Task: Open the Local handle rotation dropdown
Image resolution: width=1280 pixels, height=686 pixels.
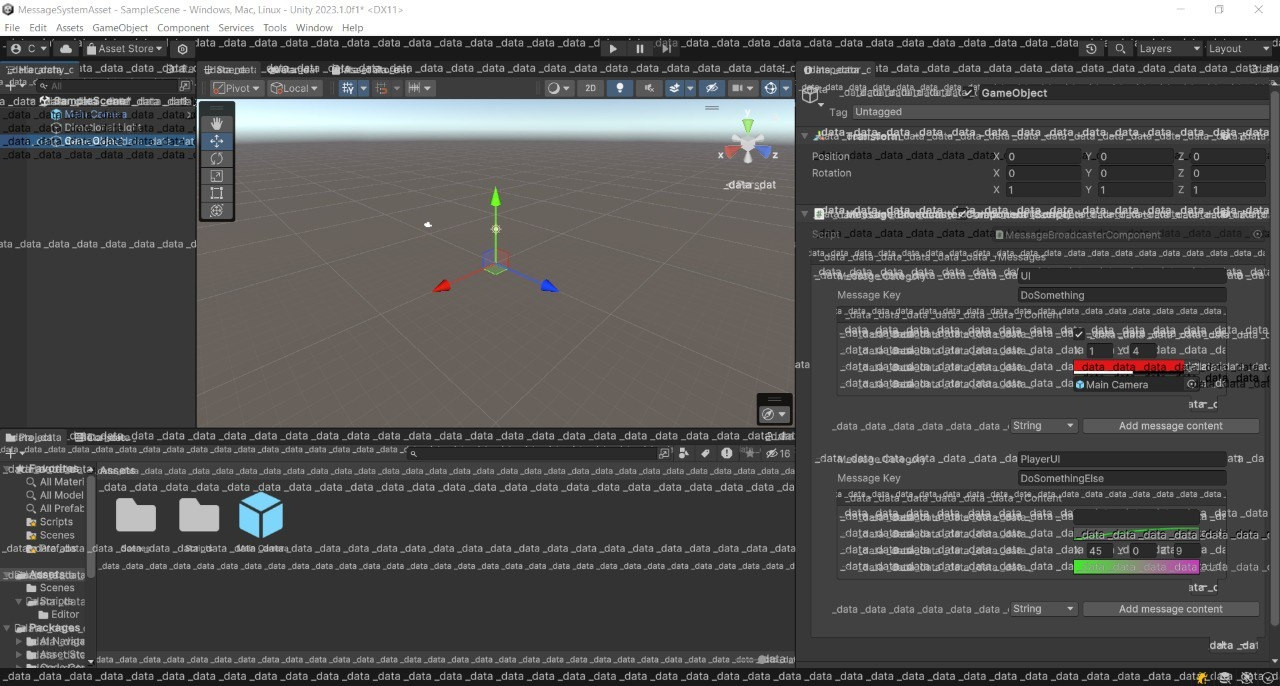Action: click(x=294, y=88)
